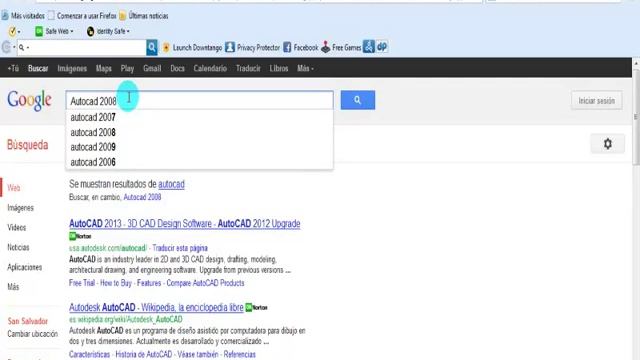
Task: Open AutoCAD 2013 3D CAD Design result
Action: pos(184,224)
